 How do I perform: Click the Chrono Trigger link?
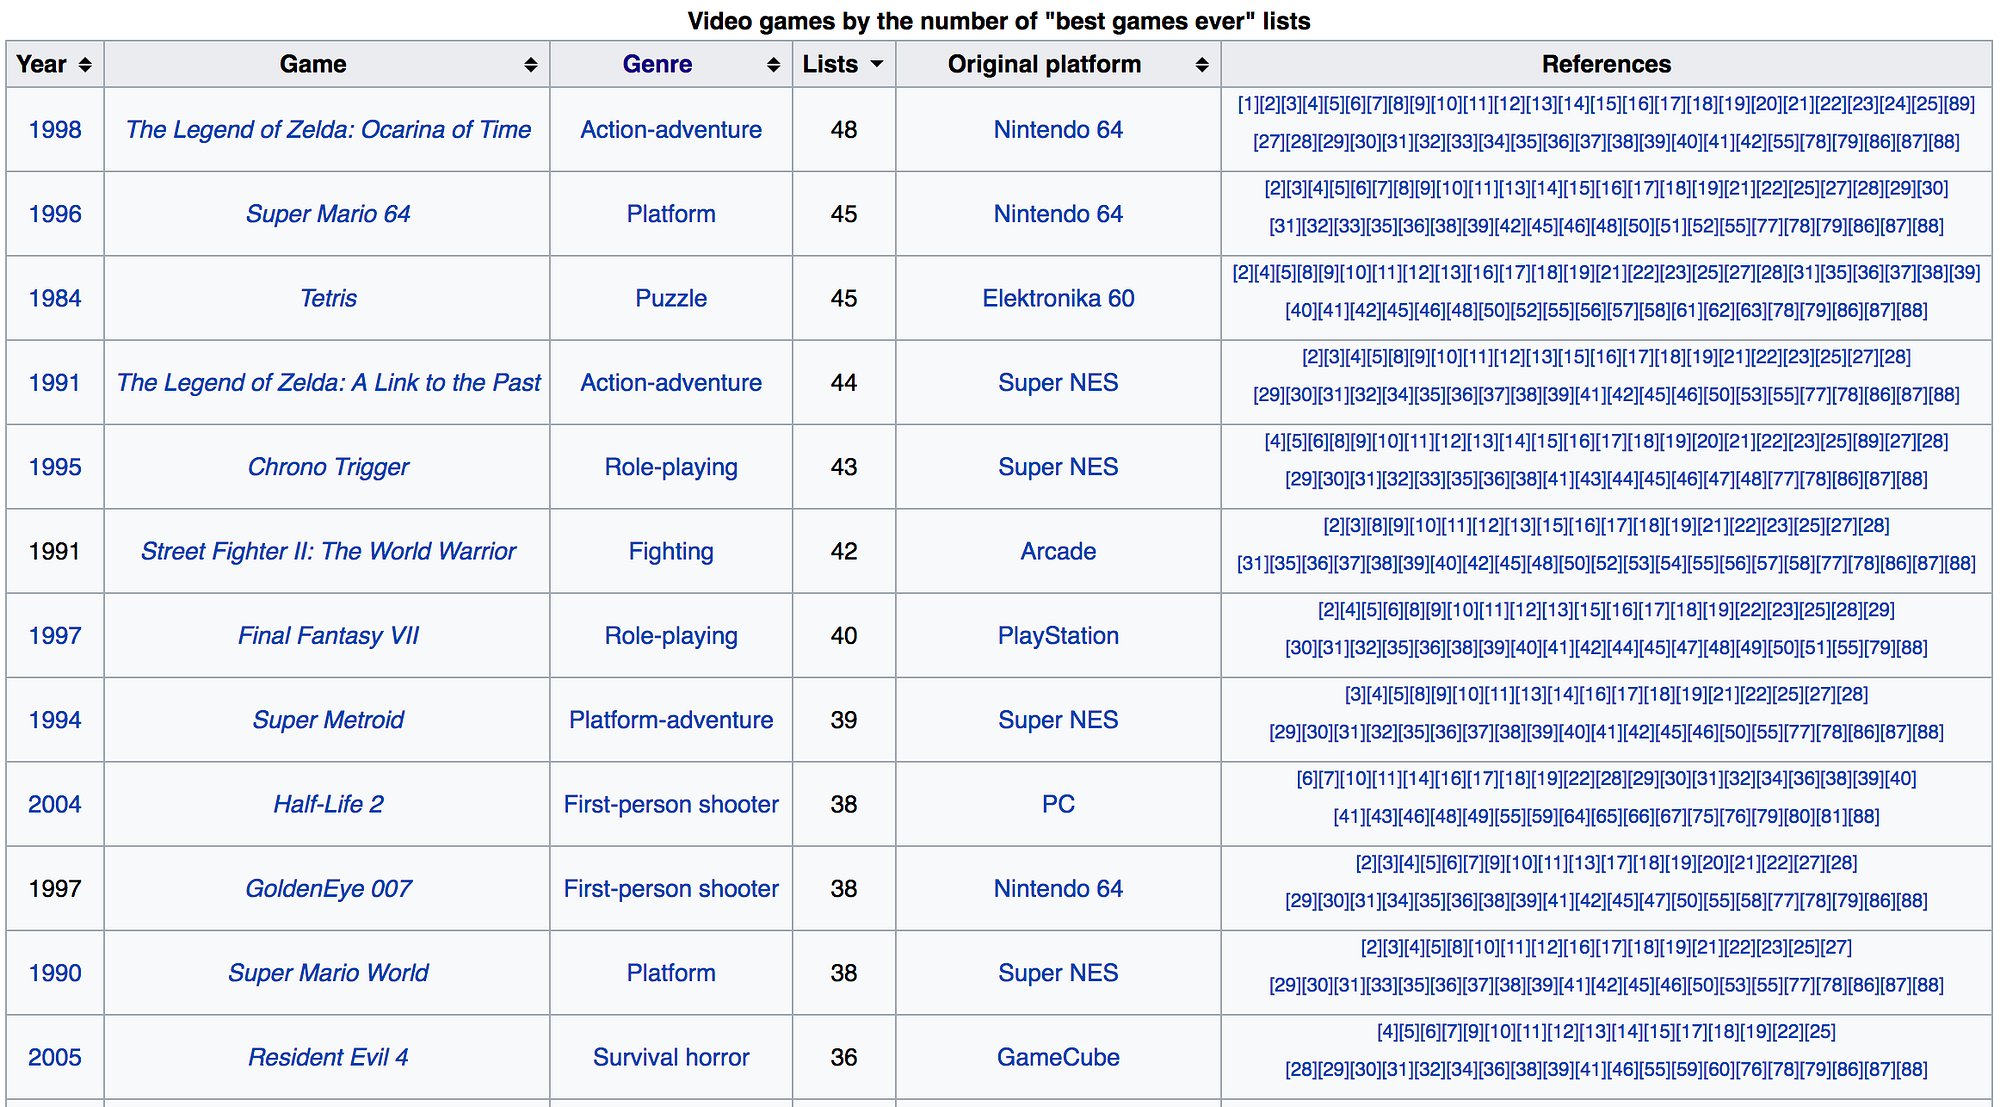coord(328,467)
